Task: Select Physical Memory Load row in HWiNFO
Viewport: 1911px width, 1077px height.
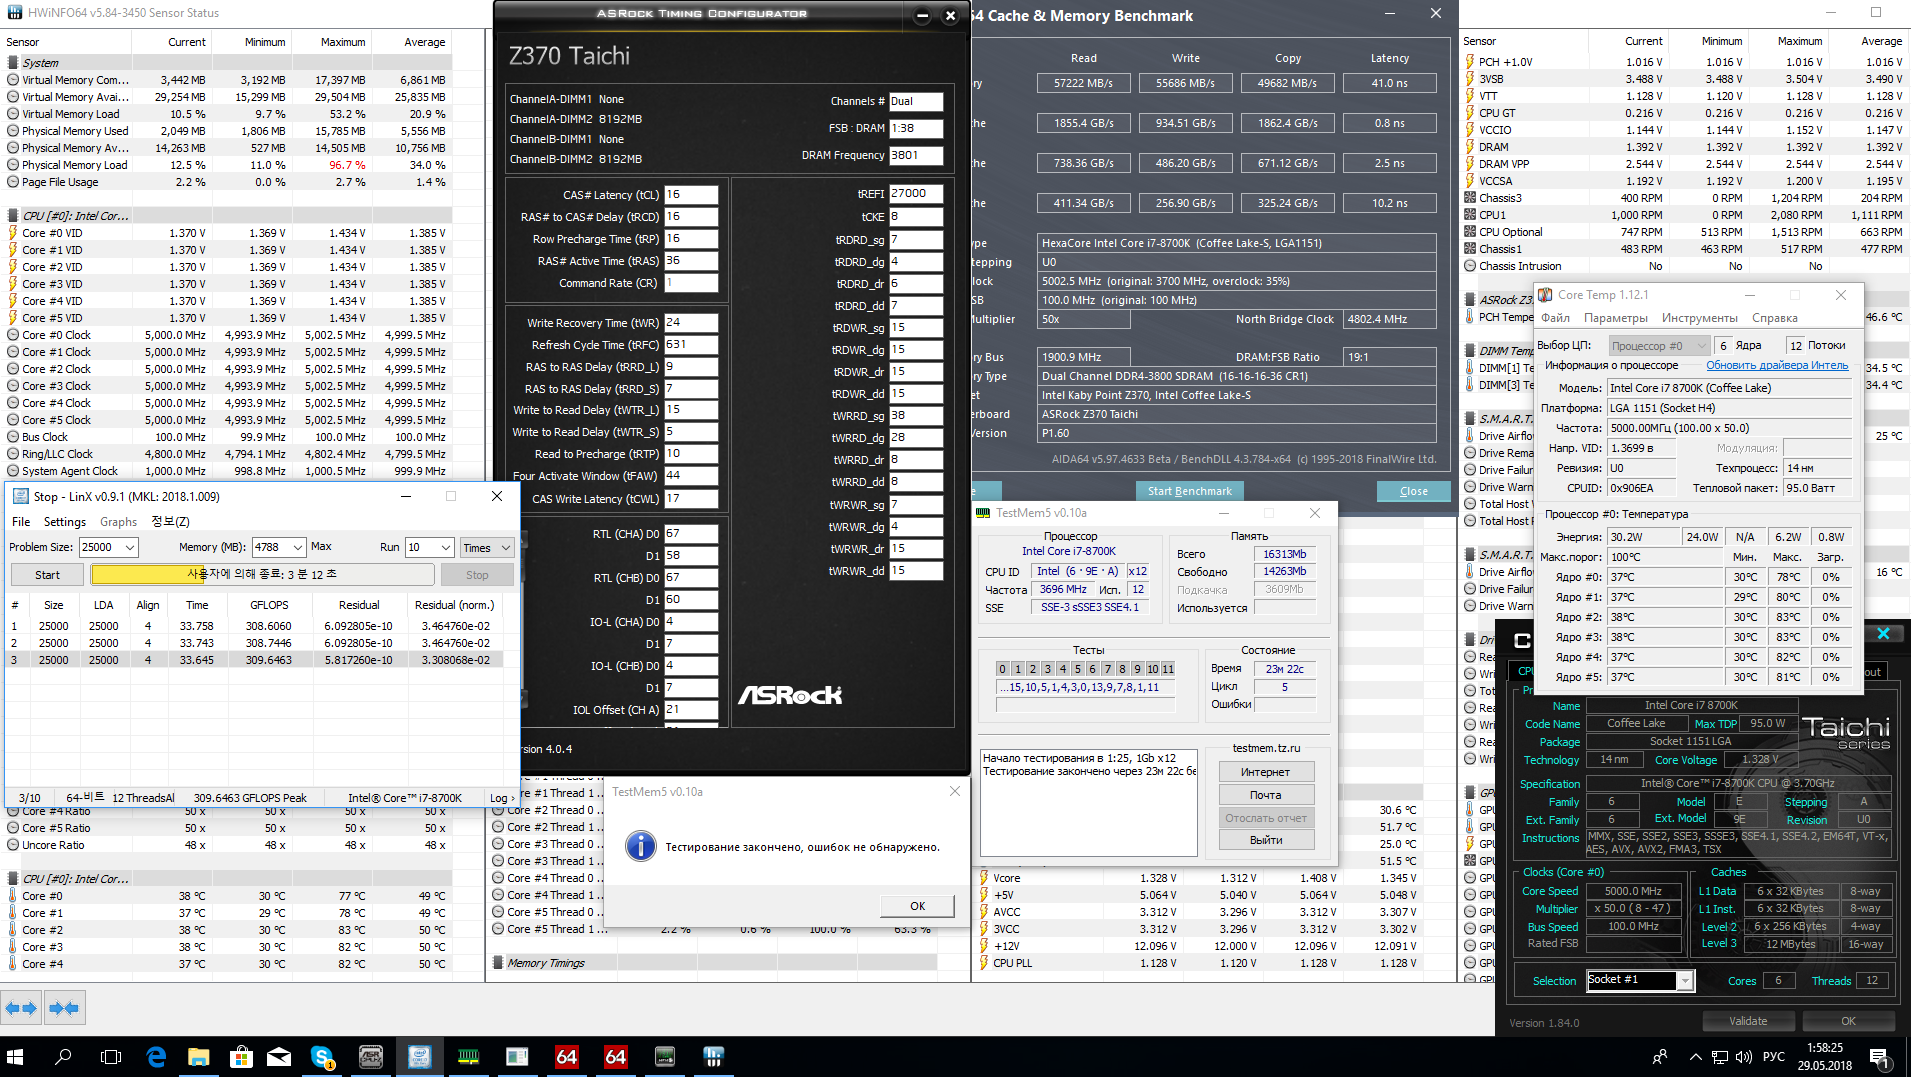Action: coord(226,165)
